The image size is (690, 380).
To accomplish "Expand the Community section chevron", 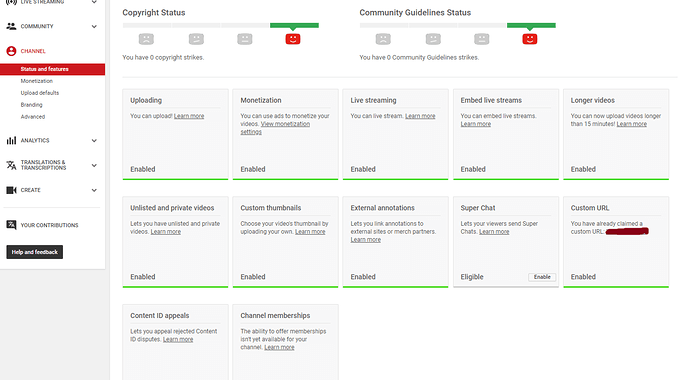I will point(94,26).
